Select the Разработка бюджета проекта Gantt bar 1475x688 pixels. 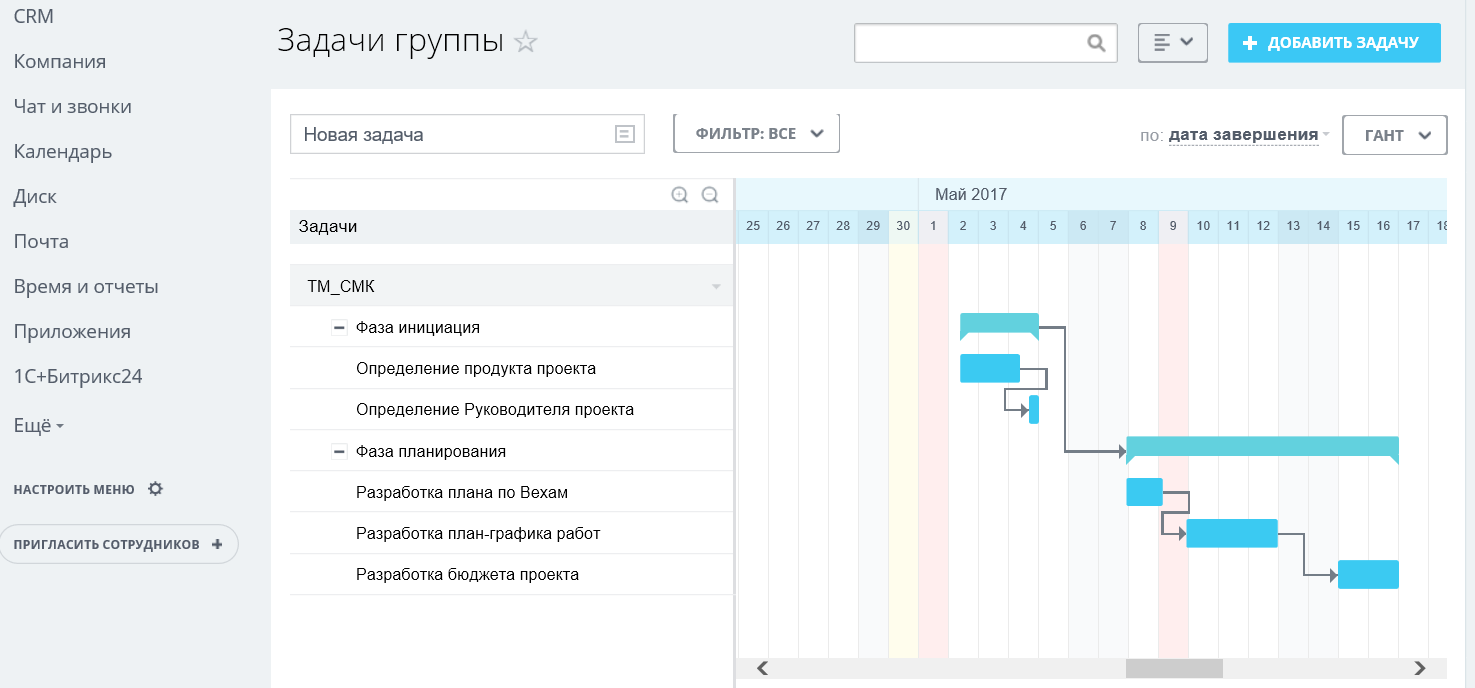(x=1367, y=574)
